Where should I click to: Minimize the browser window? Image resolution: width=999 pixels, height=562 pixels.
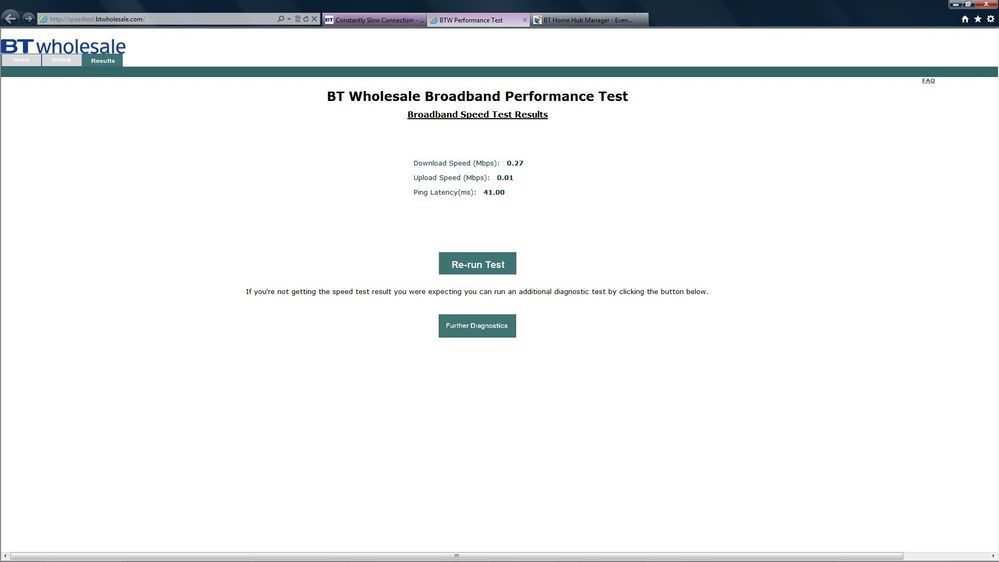pos(955,4)
